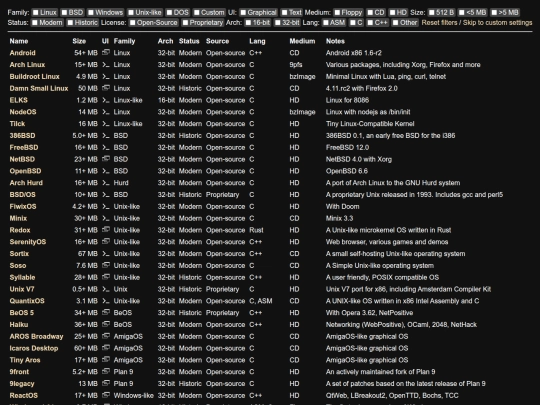Click terminal icon in Minix row

(x=106, y=218)
